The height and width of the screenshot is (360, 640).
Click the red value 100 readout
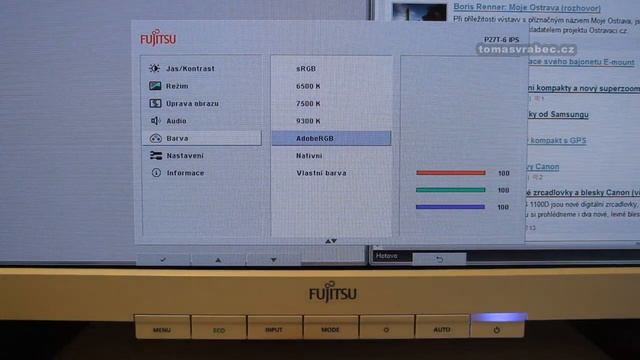[x=504, y=173]
